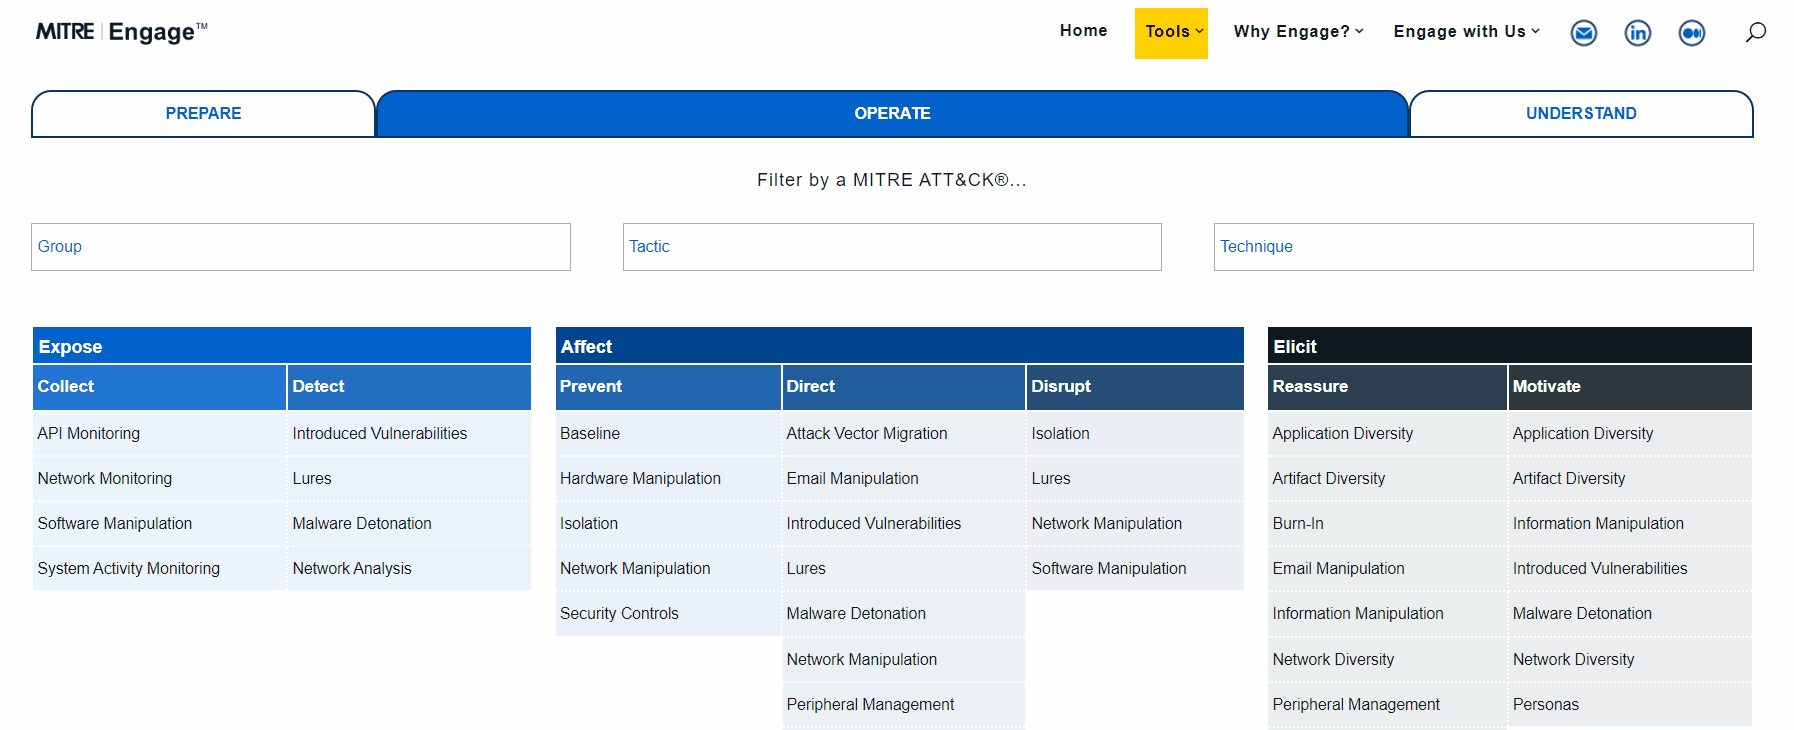Click the Expose goal header

tap(282, 346)
